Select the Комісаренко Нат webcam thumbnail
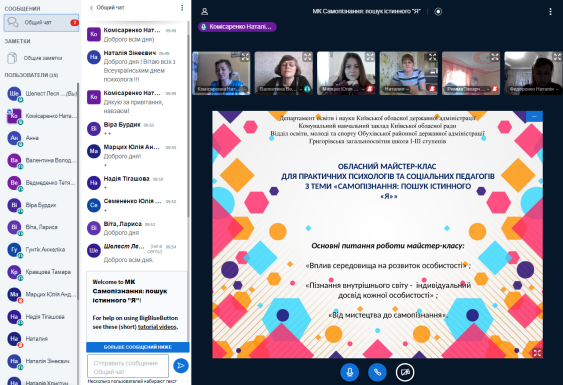 pos(221,73)
